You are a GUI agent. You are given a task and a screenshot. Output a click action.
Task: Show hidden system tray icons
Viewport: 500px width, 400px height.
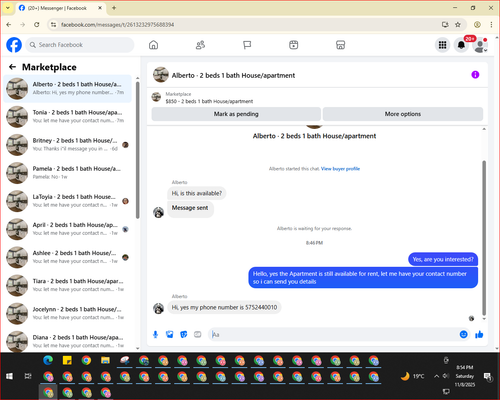tap(436, 376)
